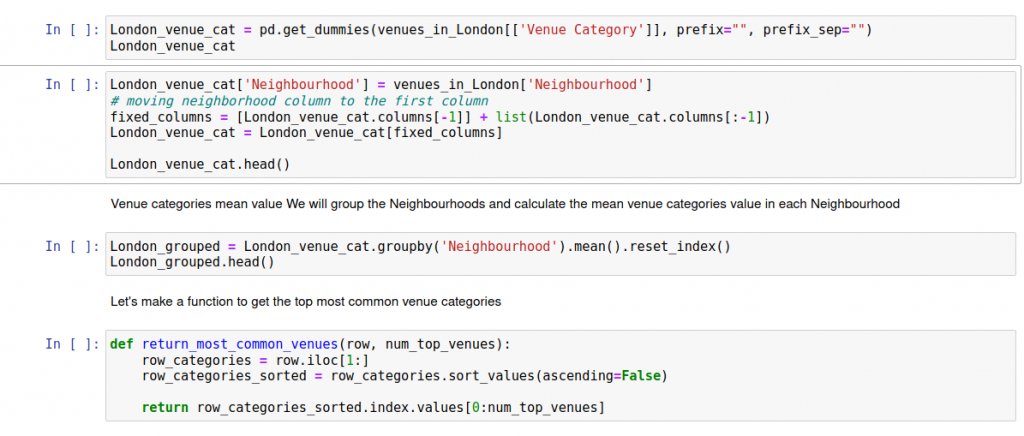Click the London_venue_cat.head() line

[200, 164]
